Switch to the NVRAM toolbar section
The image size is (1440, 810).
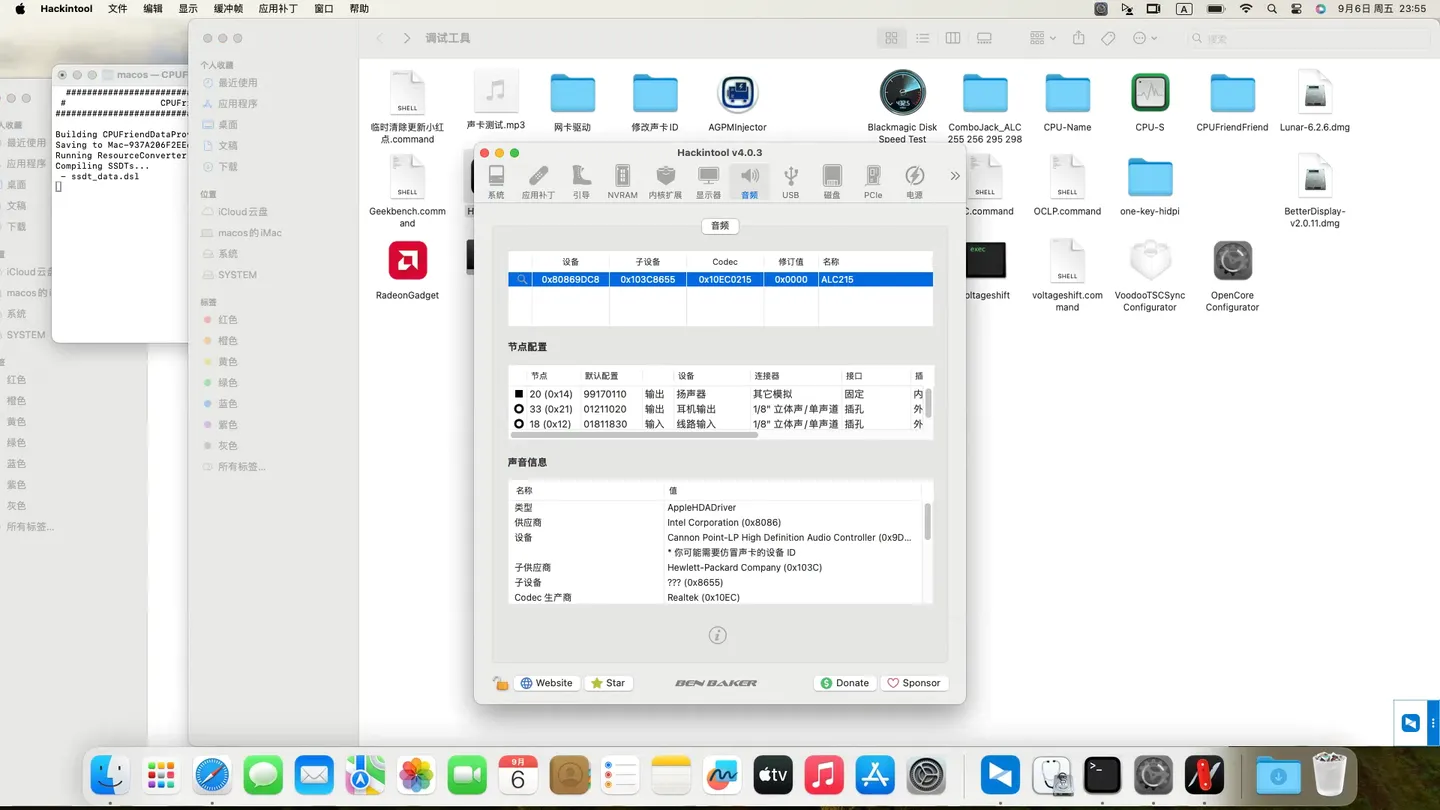[x=622, y=181]
